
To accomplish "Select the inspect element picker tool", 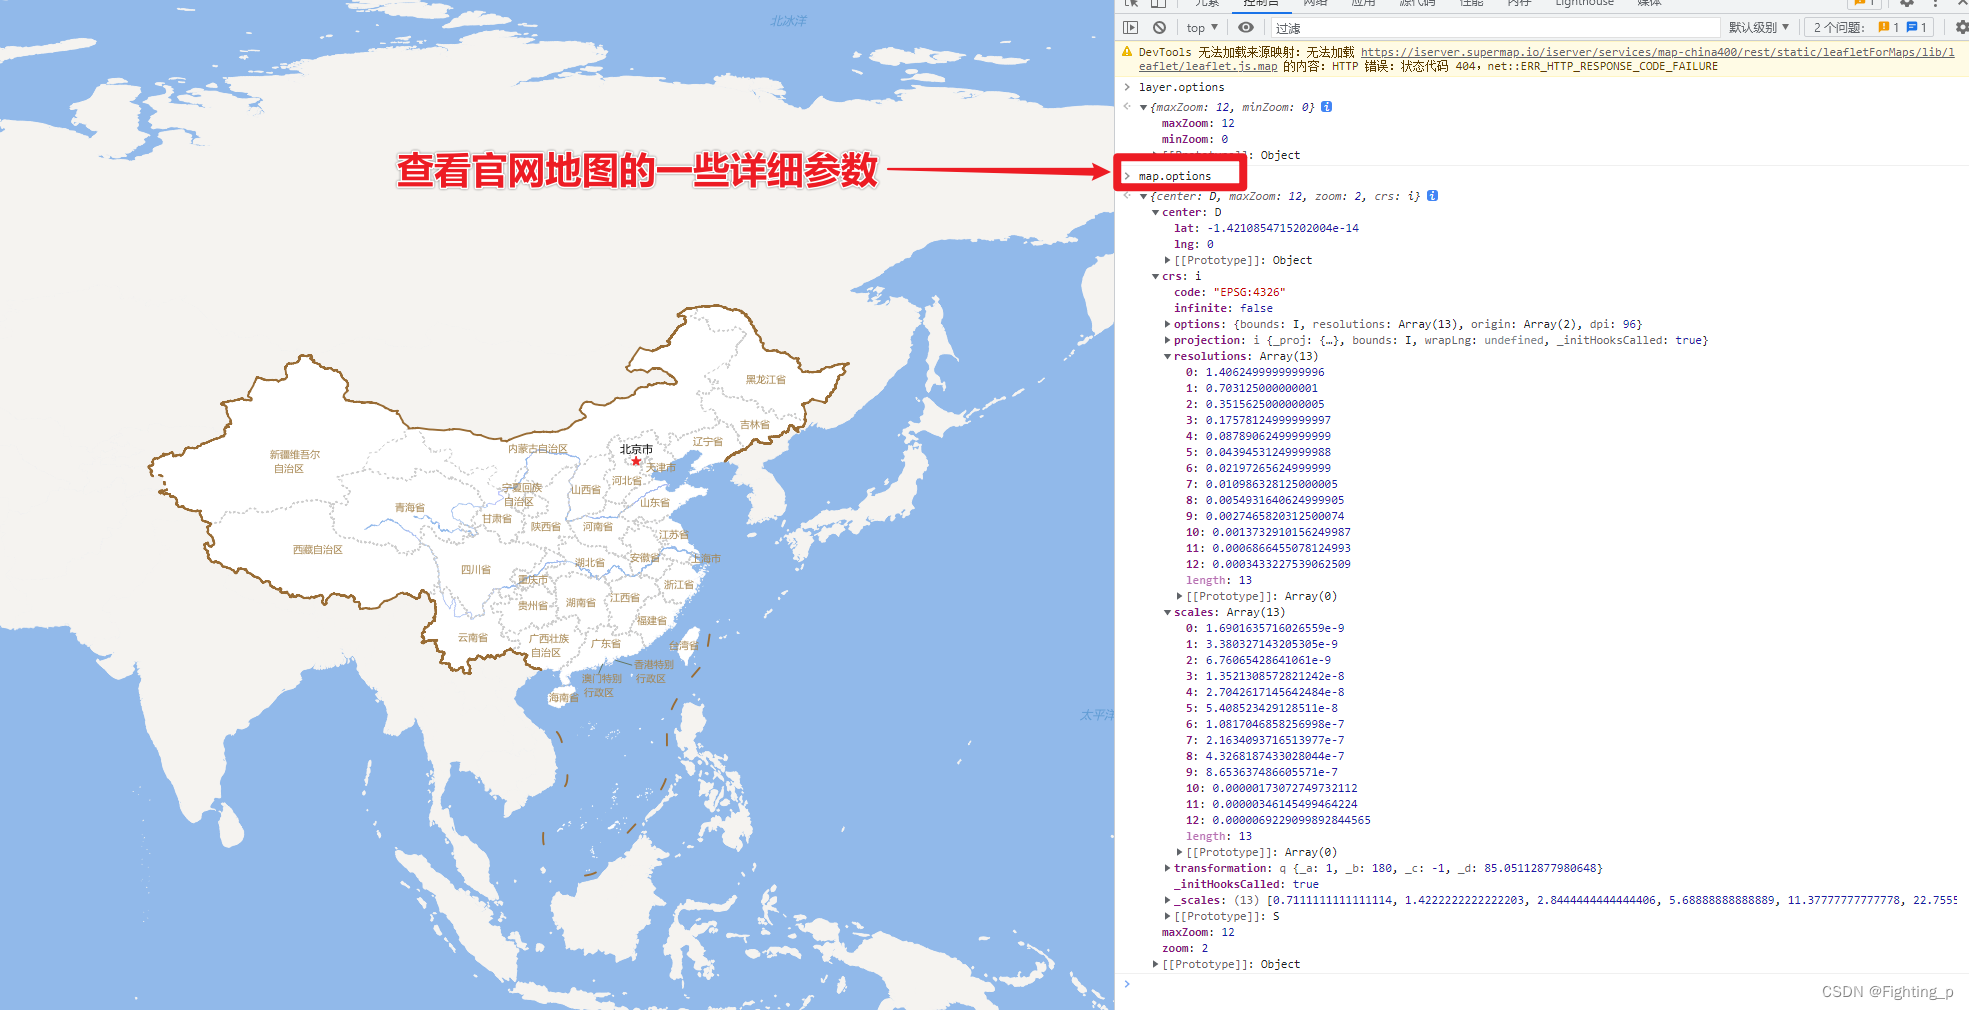I will (1131, 4).
